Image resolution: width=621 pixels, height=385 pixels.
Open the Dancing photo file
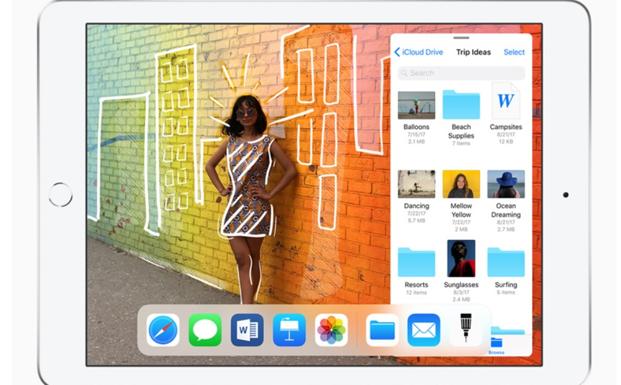pos(416,184)
